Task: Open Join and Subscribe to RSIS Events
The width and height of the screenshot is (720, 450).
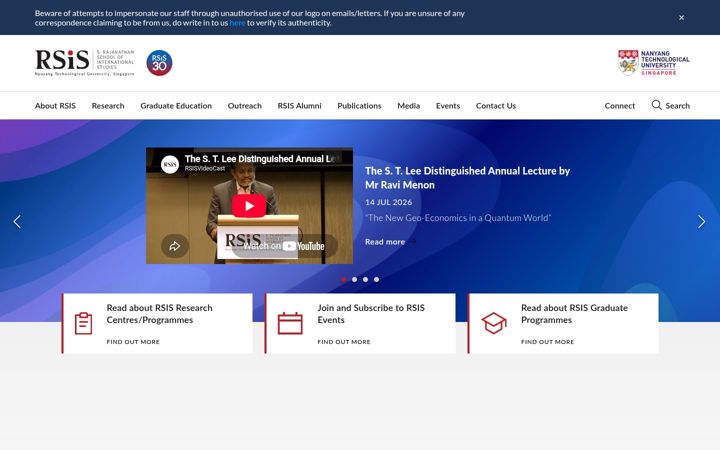Action: [371, 314]
